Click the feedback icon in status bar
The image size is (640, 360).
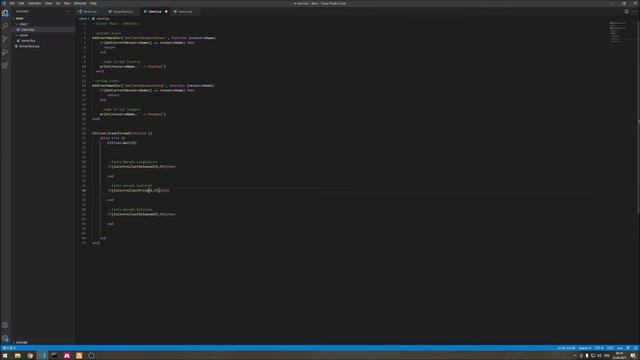pos(628,348)
